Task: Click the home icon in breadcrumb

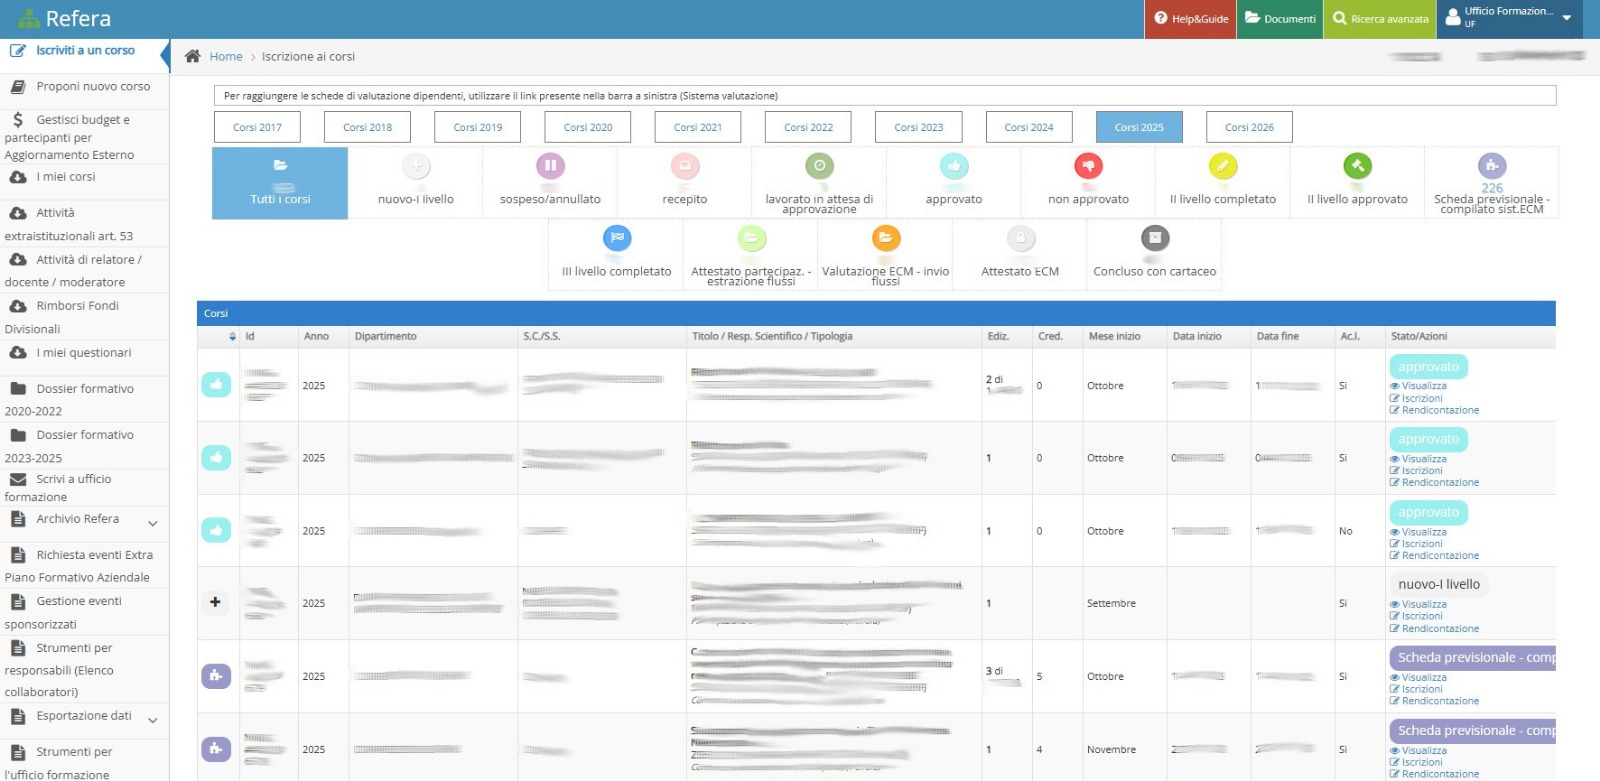Action: [193, 56]
